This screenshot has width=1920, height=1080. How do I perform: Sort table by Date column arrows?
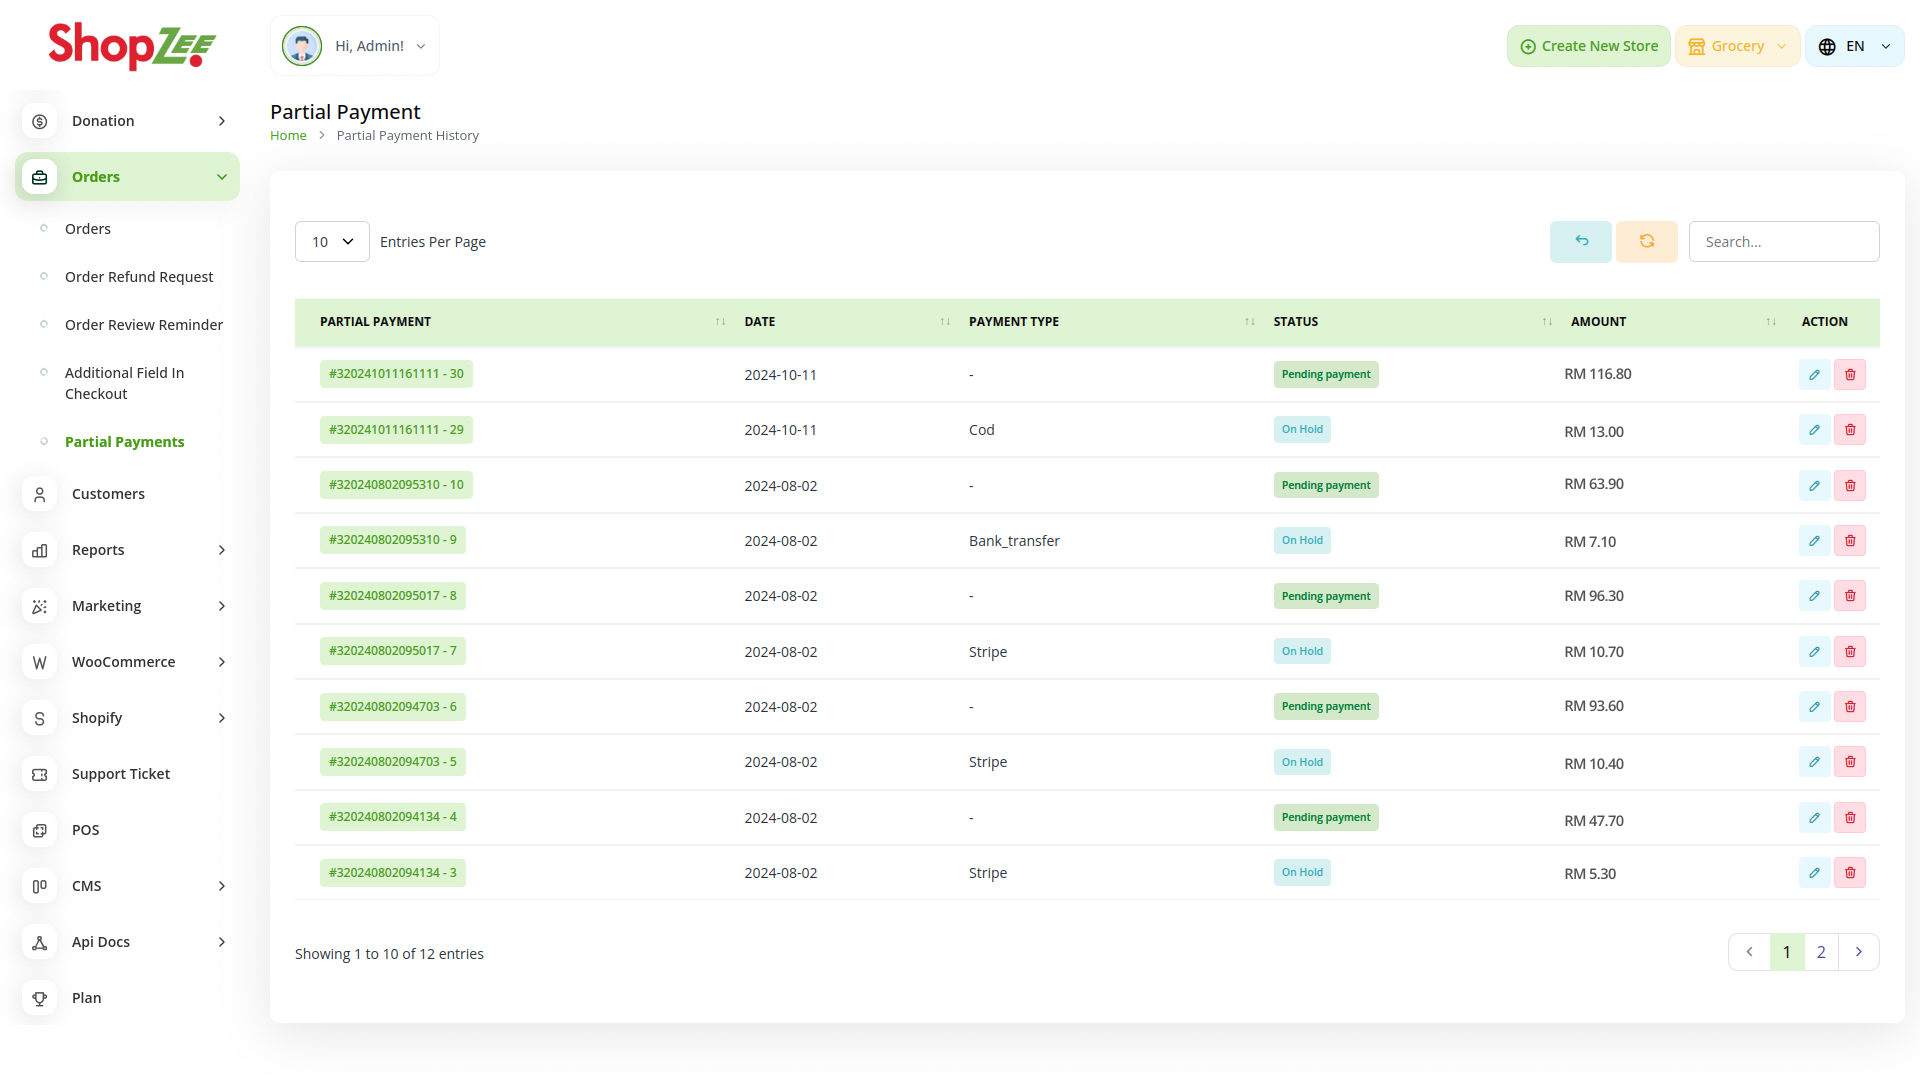tap(945, 322)
